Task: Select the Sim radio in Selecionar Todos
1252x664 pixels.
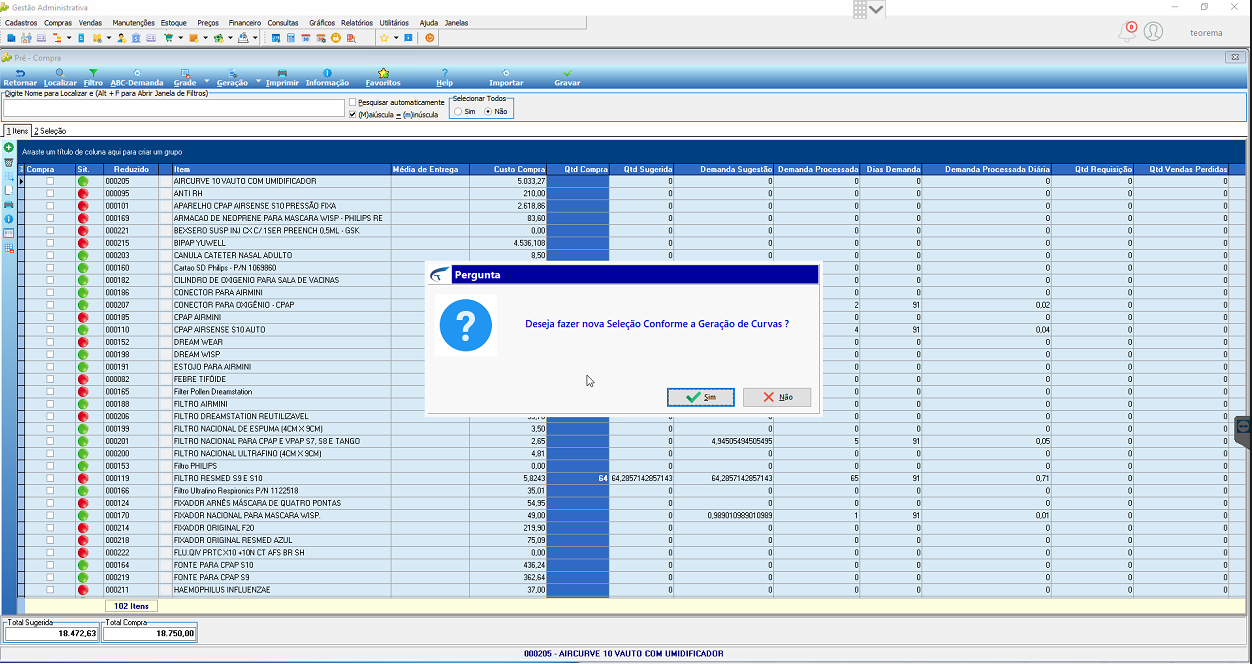Action: tap(458, 112)
